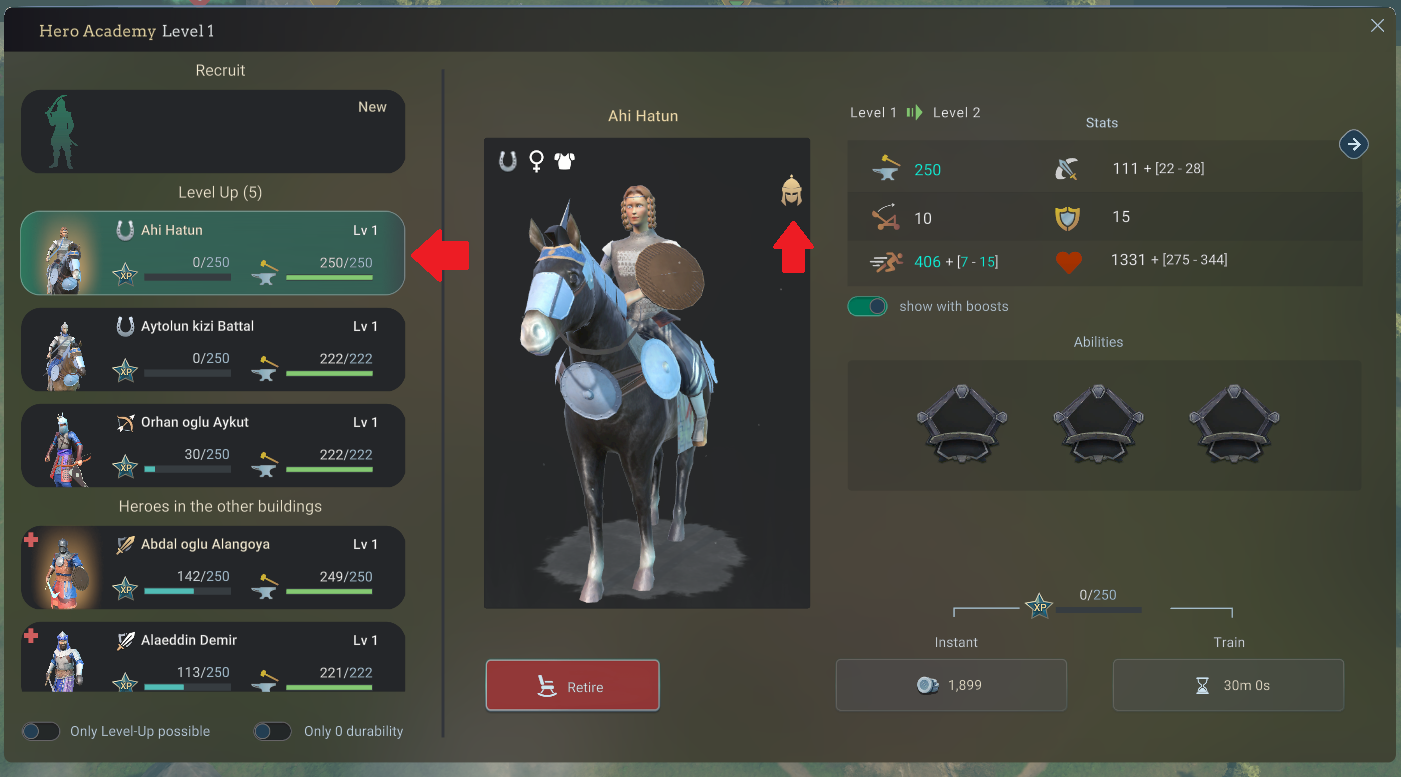
Task: Open the New recruit slot
Action: pyautogui.click(x=213, y=132)
